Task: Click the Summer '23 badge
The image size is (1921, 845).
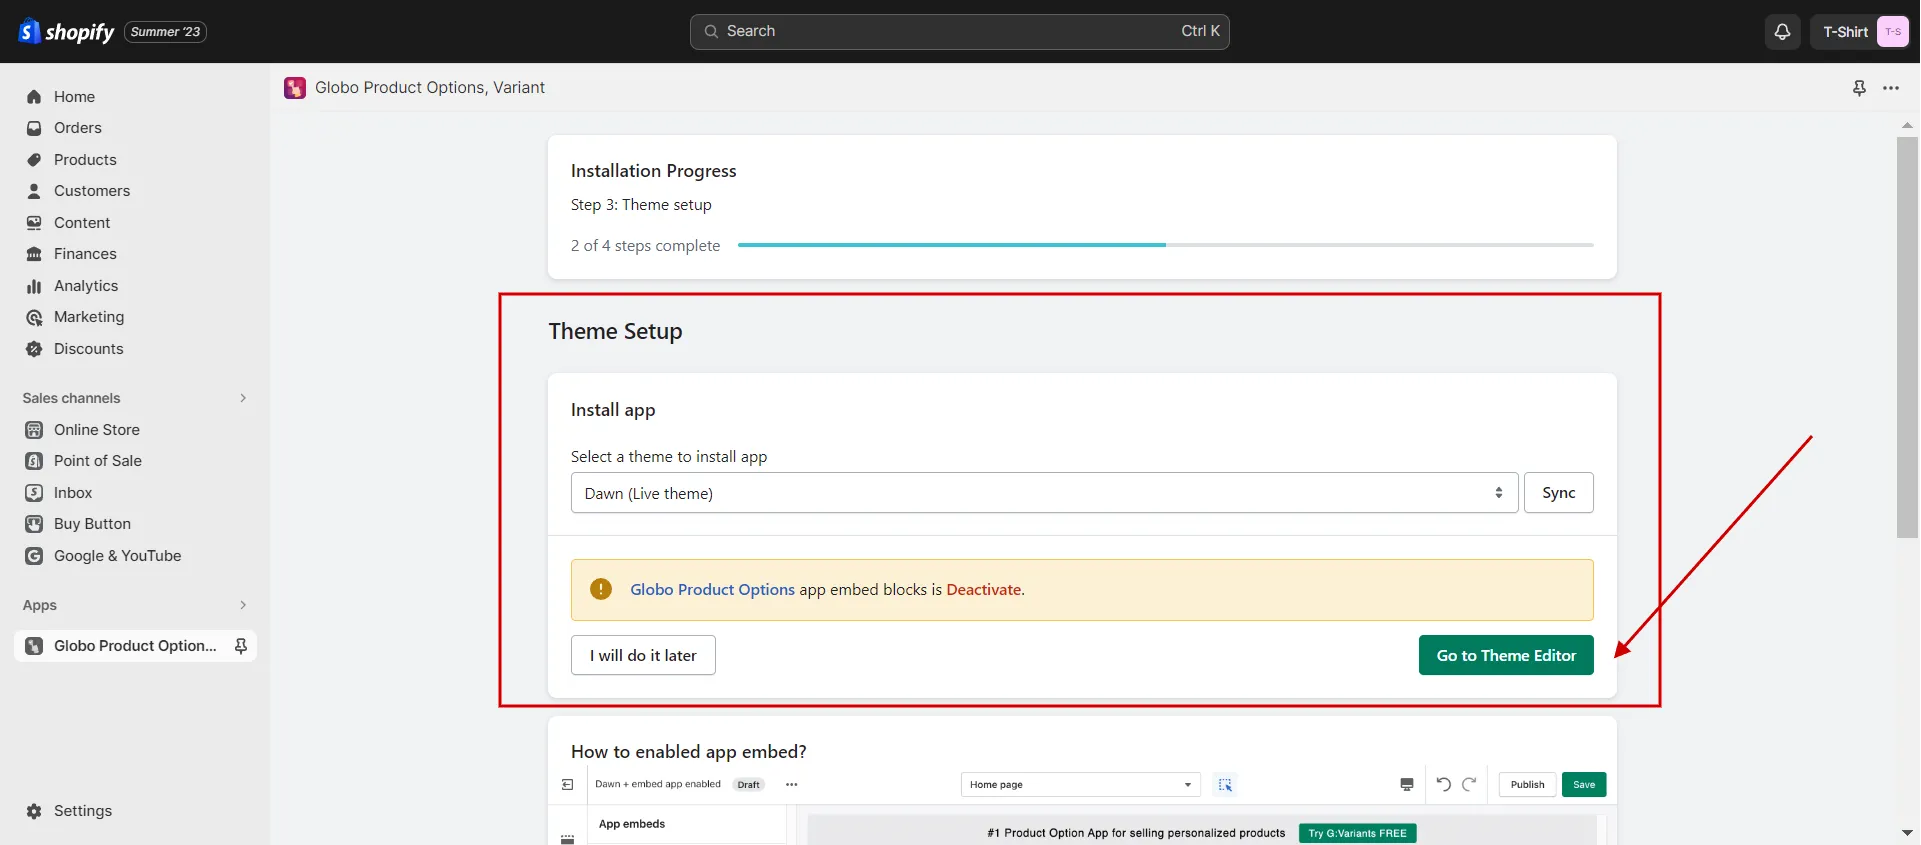Action: (165, 32)
